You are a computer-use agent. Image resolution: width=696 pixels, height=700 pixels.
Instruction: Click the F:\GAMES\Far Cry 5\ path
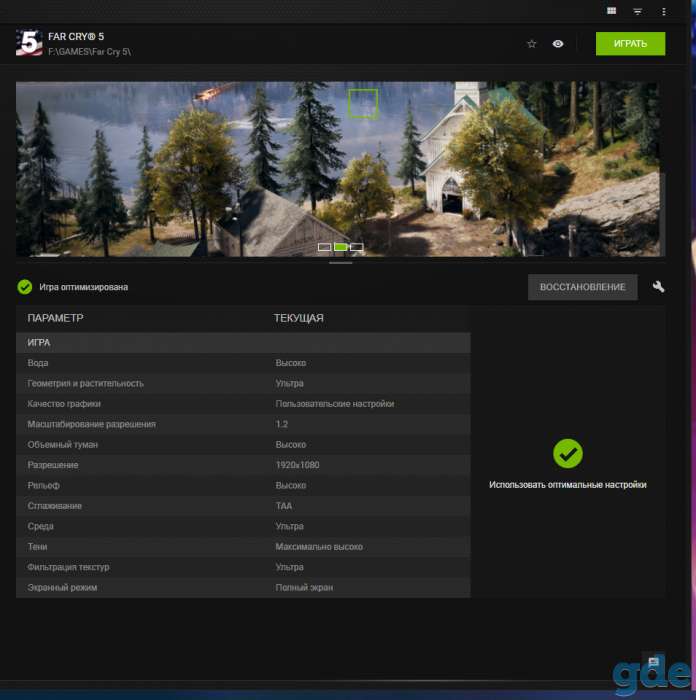pos(90,52)
